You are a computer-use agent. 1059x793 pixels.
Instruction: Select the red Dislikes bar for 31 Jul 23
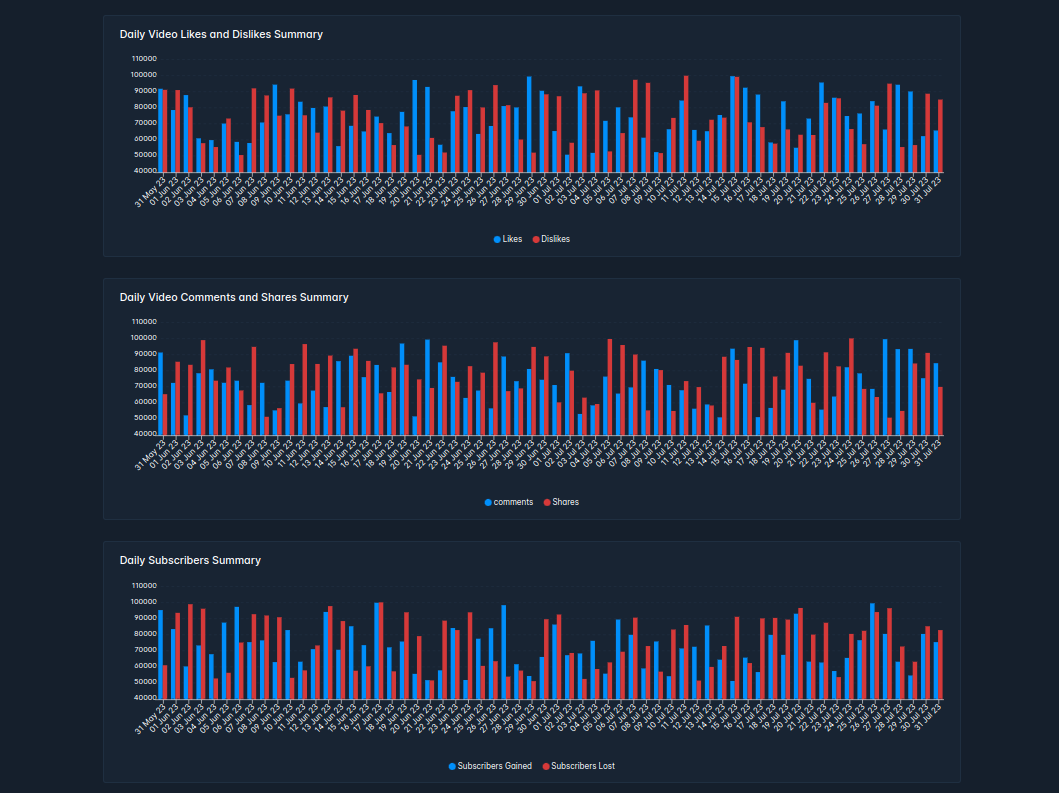pos(940,136)
